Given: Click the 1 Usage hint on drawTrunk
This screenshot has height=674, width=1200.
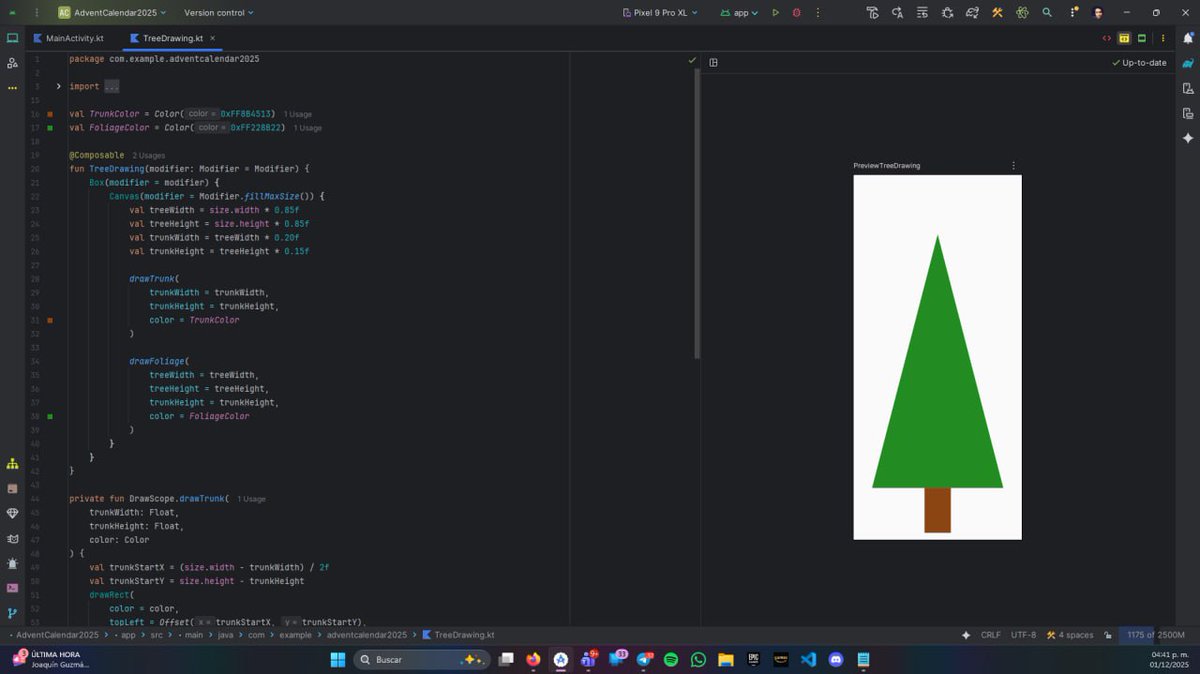Looking at the screenshot, I should pyautogui.click(x=252, y=499).
